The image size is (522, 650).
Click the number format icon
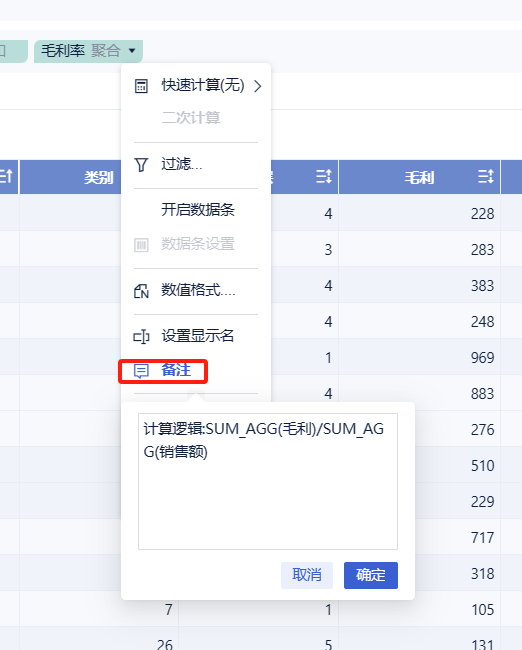click(141, 291)
